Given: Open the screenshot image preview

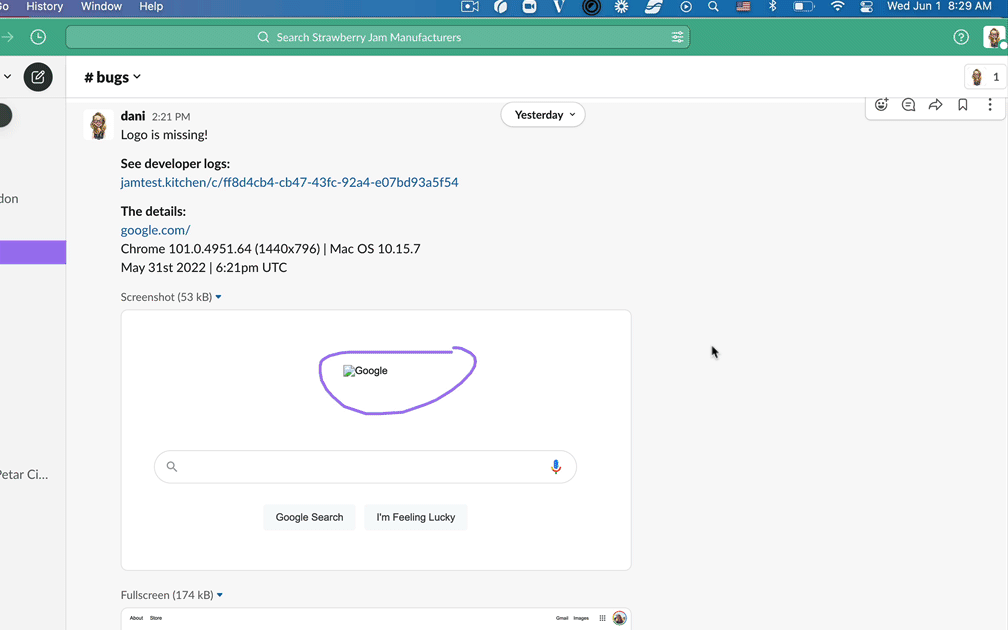Looking at the screenshot, I should (x=376, y=440).
